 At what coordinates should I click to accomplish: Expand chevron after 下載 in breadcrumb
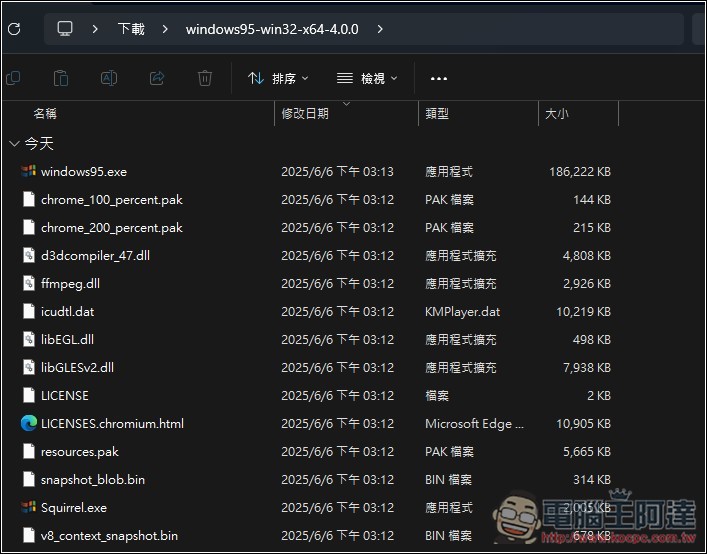click(165, 29)
